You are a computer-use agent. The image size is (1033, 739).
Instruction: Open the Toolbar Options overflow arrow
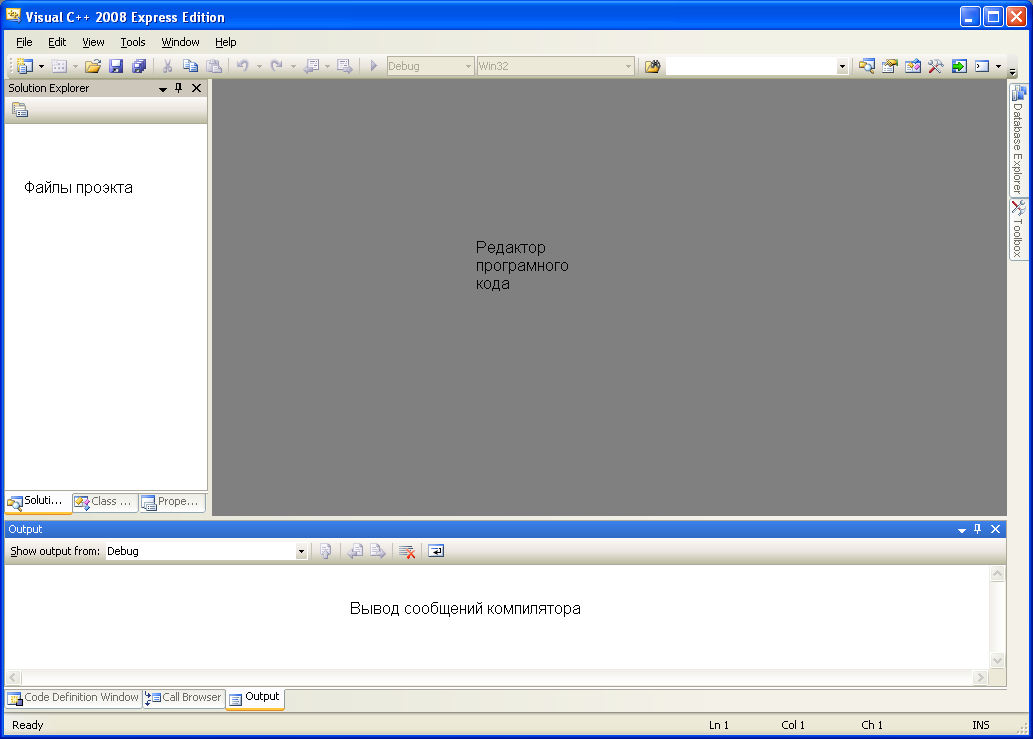tap(1013, 71)
